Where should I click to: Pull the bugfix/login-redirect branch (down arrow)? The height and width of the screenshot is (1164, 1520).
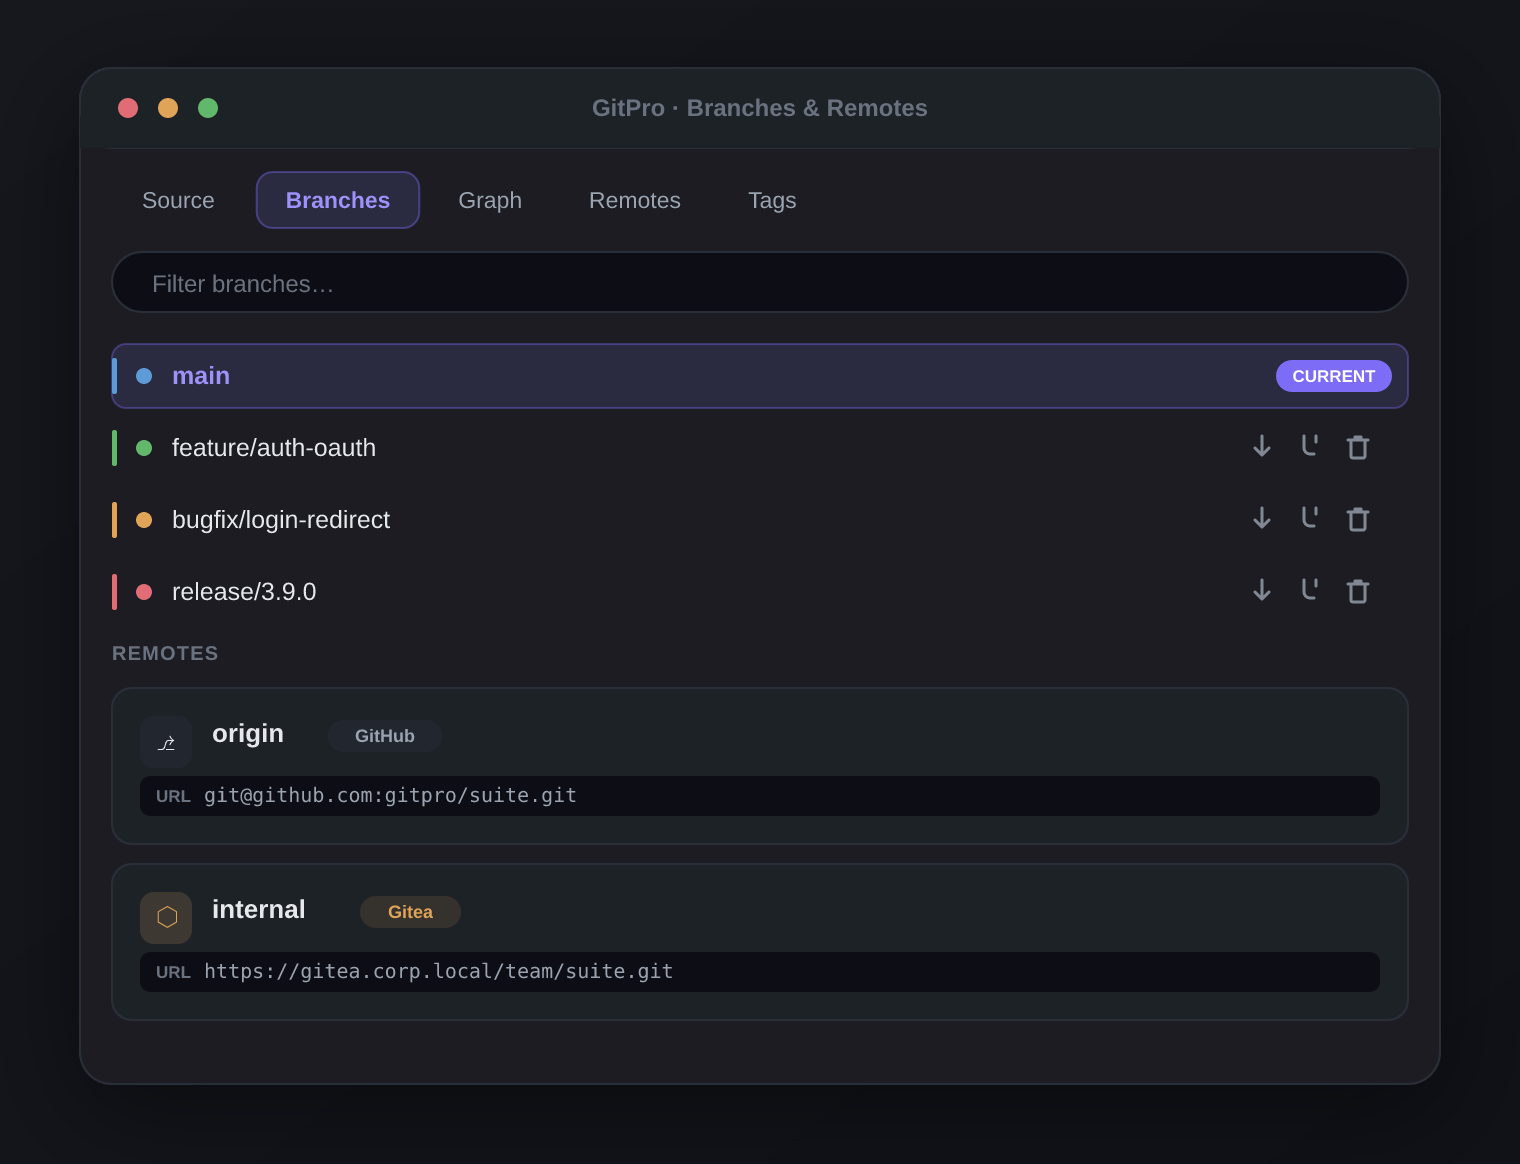1262,519
